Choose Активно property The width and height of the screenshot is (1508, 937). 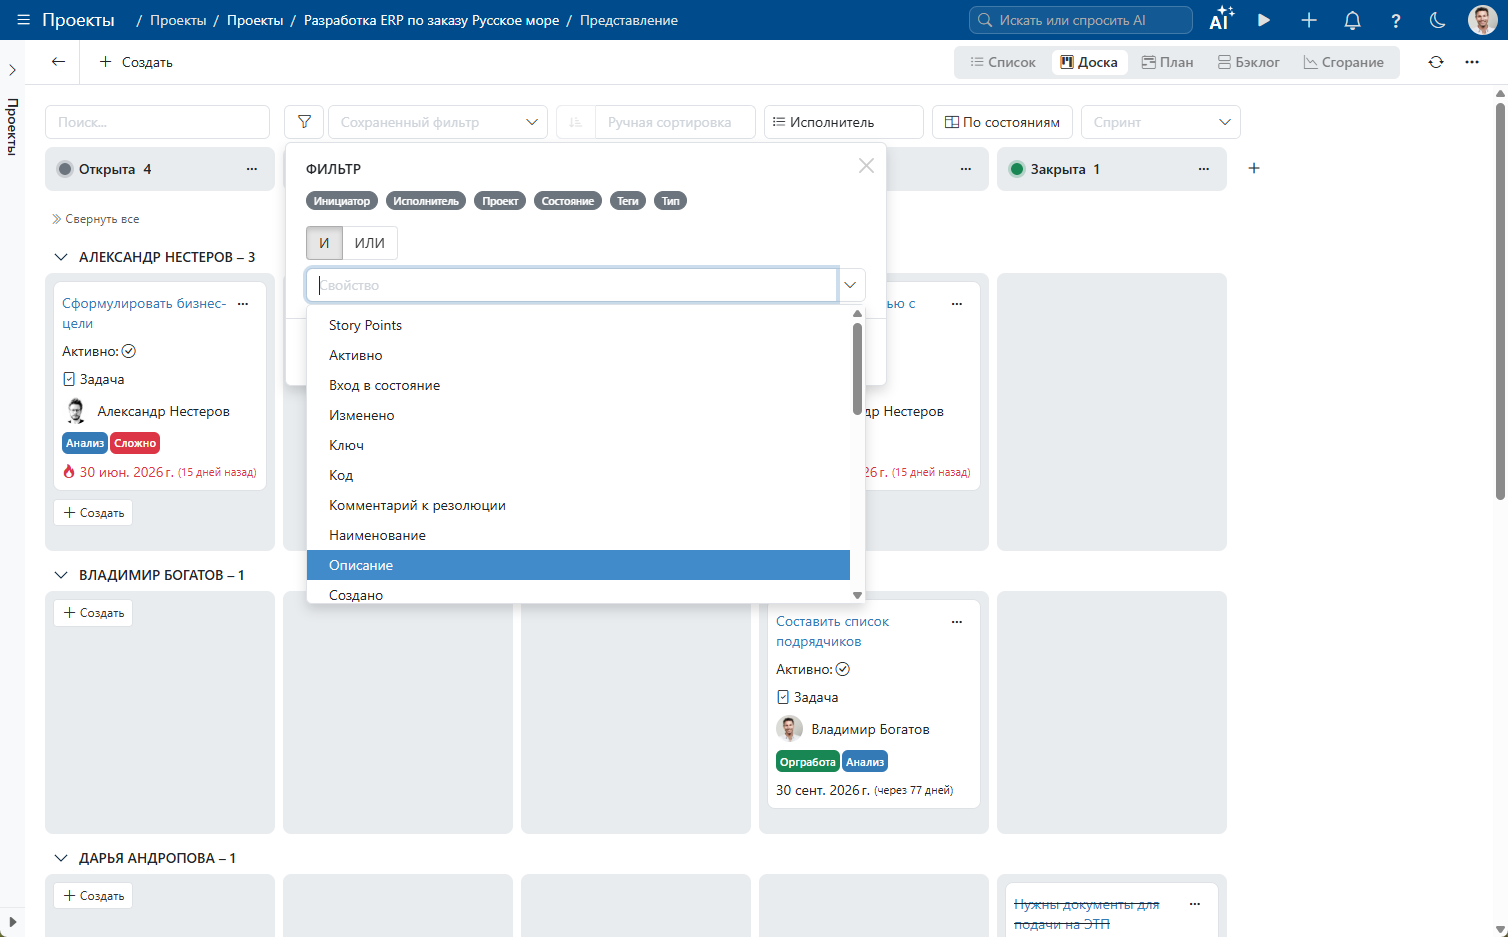click(x=578, y=355)
